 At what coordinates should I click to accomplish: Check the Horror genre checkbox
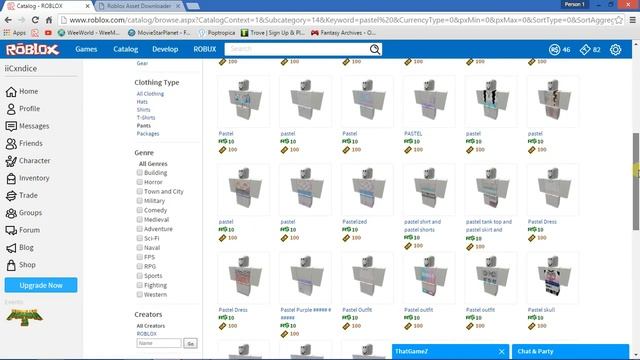point(140,182)
